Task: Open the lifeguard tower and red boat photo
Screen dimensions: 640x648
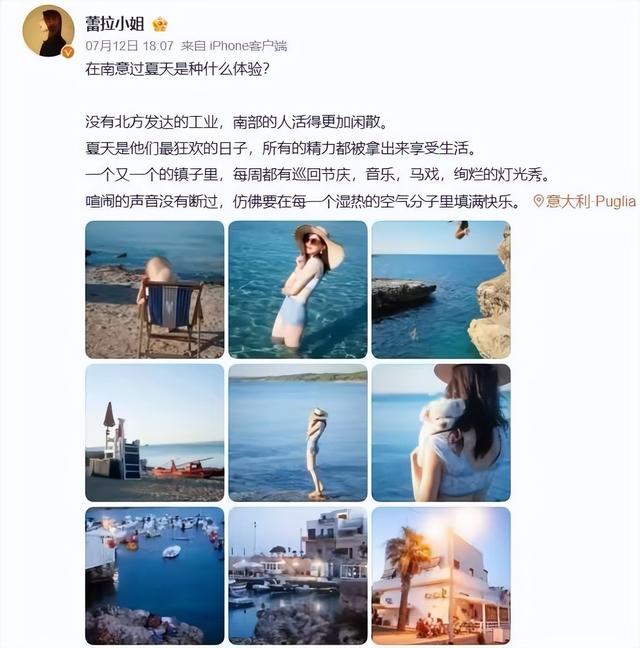Action: [155, 433]
